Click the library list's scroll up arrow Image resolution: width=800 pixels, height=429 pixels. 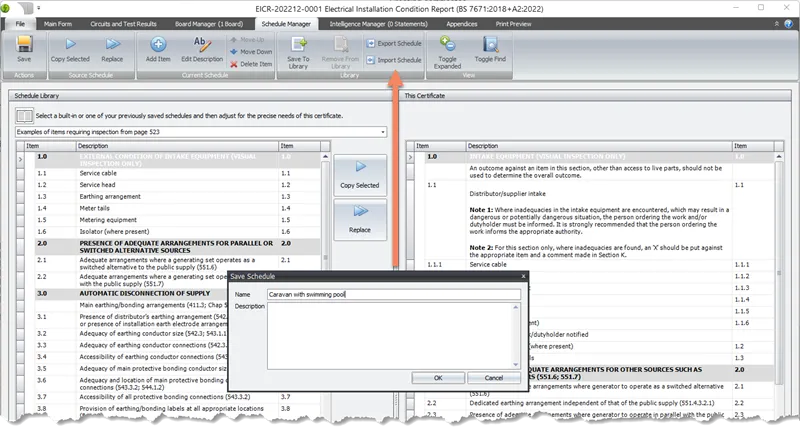tap(326, 157)
